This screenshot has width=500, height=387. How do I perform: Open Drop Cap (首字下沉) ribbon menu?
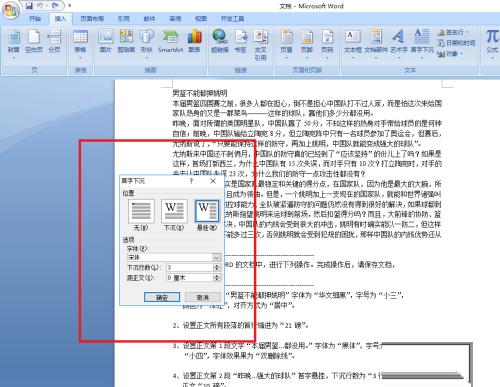[x=422, y=44]
